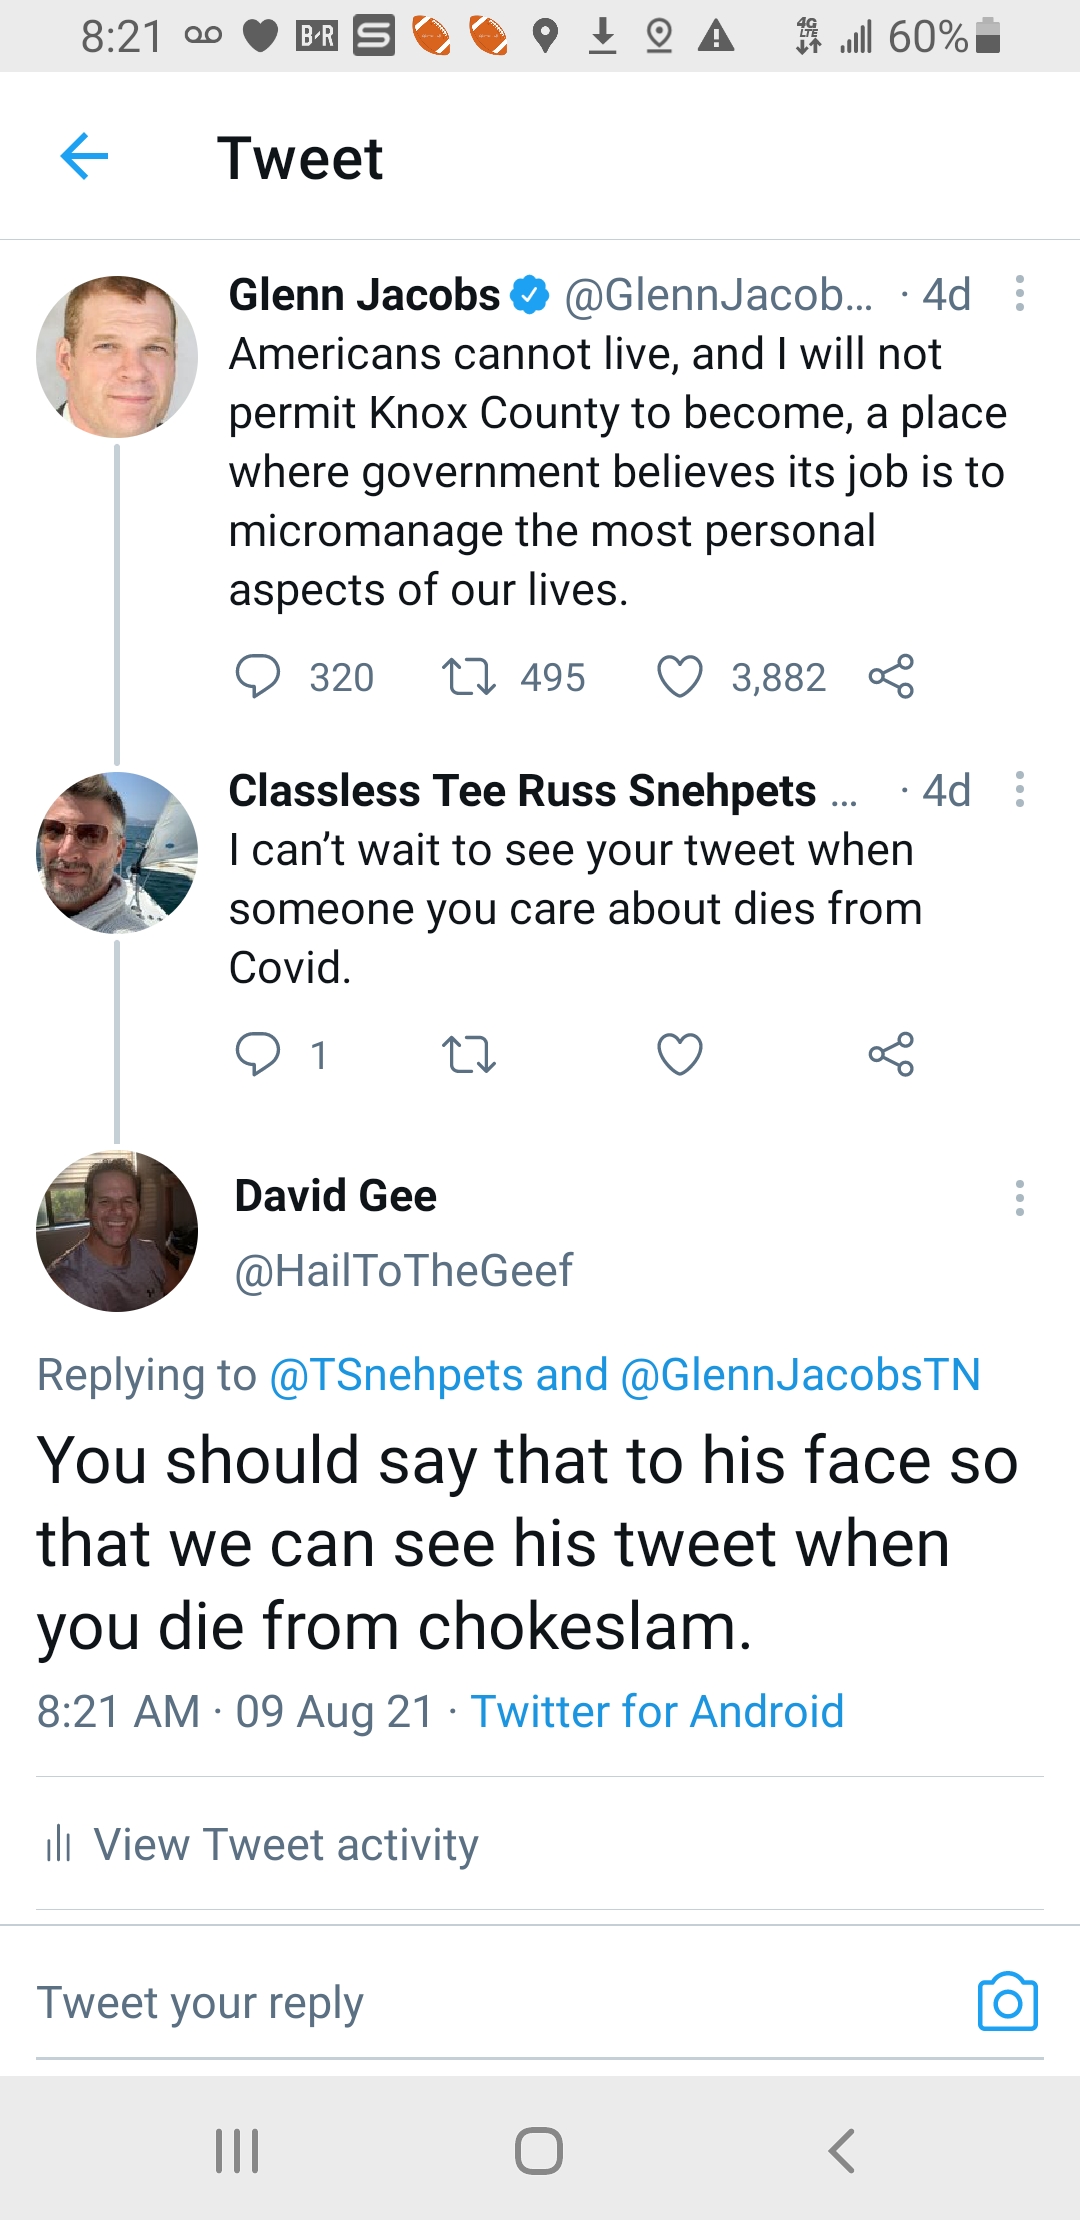
Task: Open overflow menu on Classless Tee Russ tweet
Action: pos(1019,790)
